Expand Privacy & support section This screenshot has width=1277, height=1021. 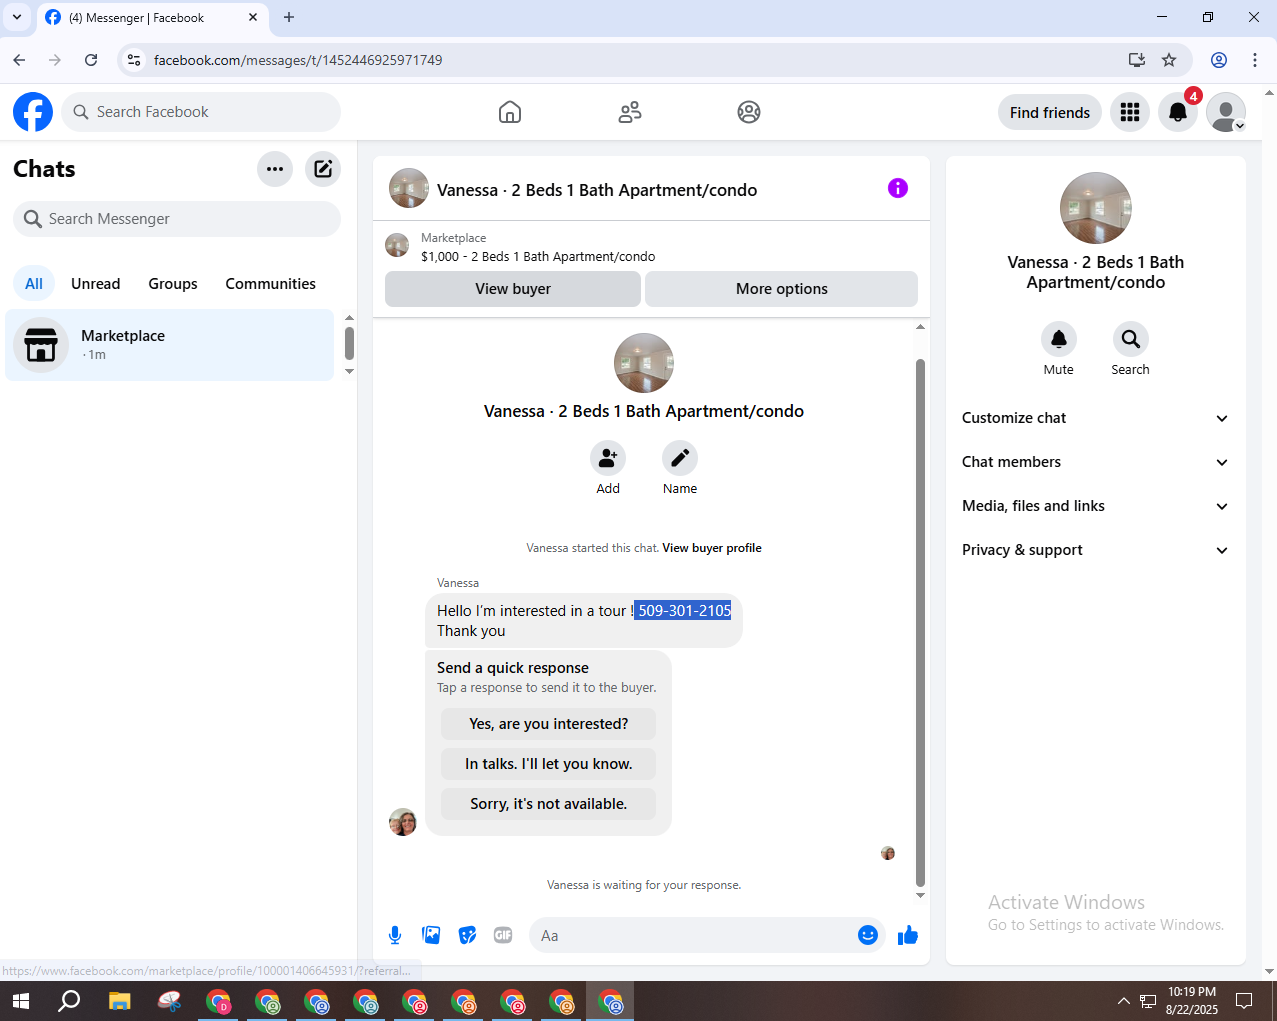(x=1096, y=550)
